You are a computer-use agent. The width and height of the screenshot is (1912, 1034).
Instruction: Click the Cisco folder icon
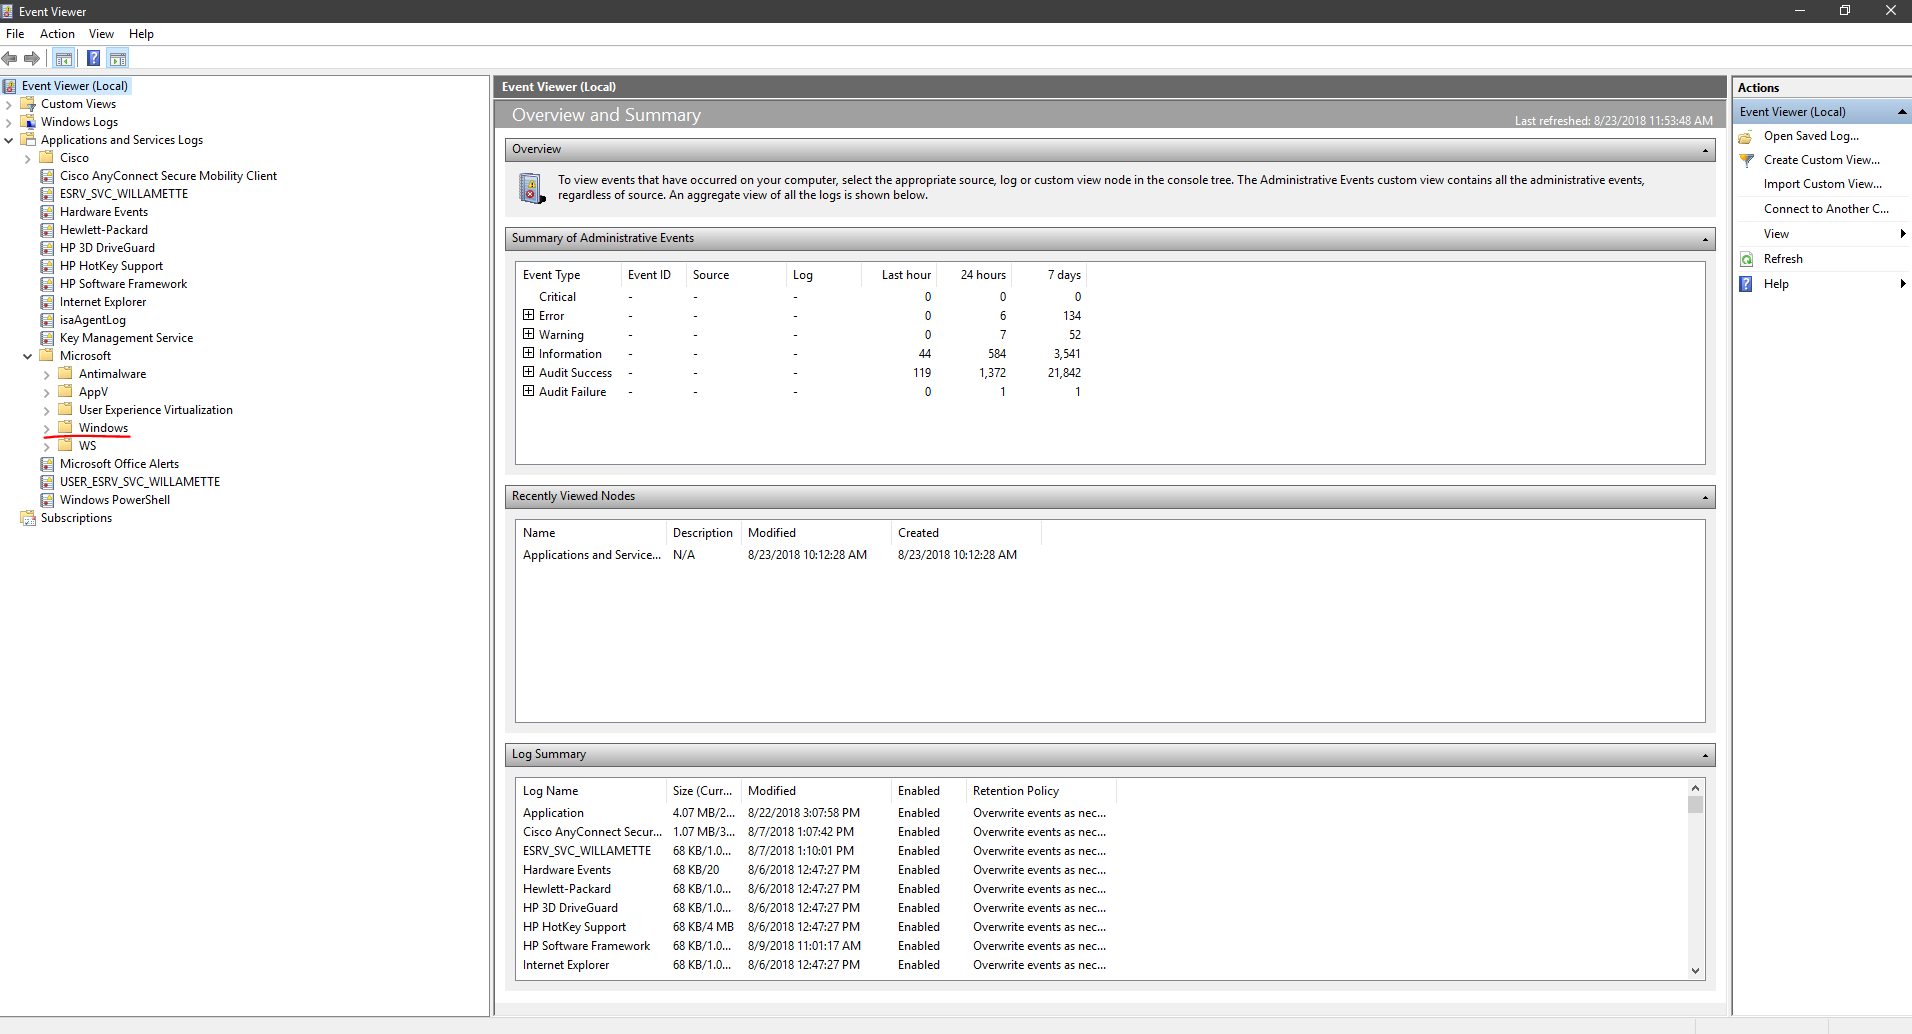[47, 158]
